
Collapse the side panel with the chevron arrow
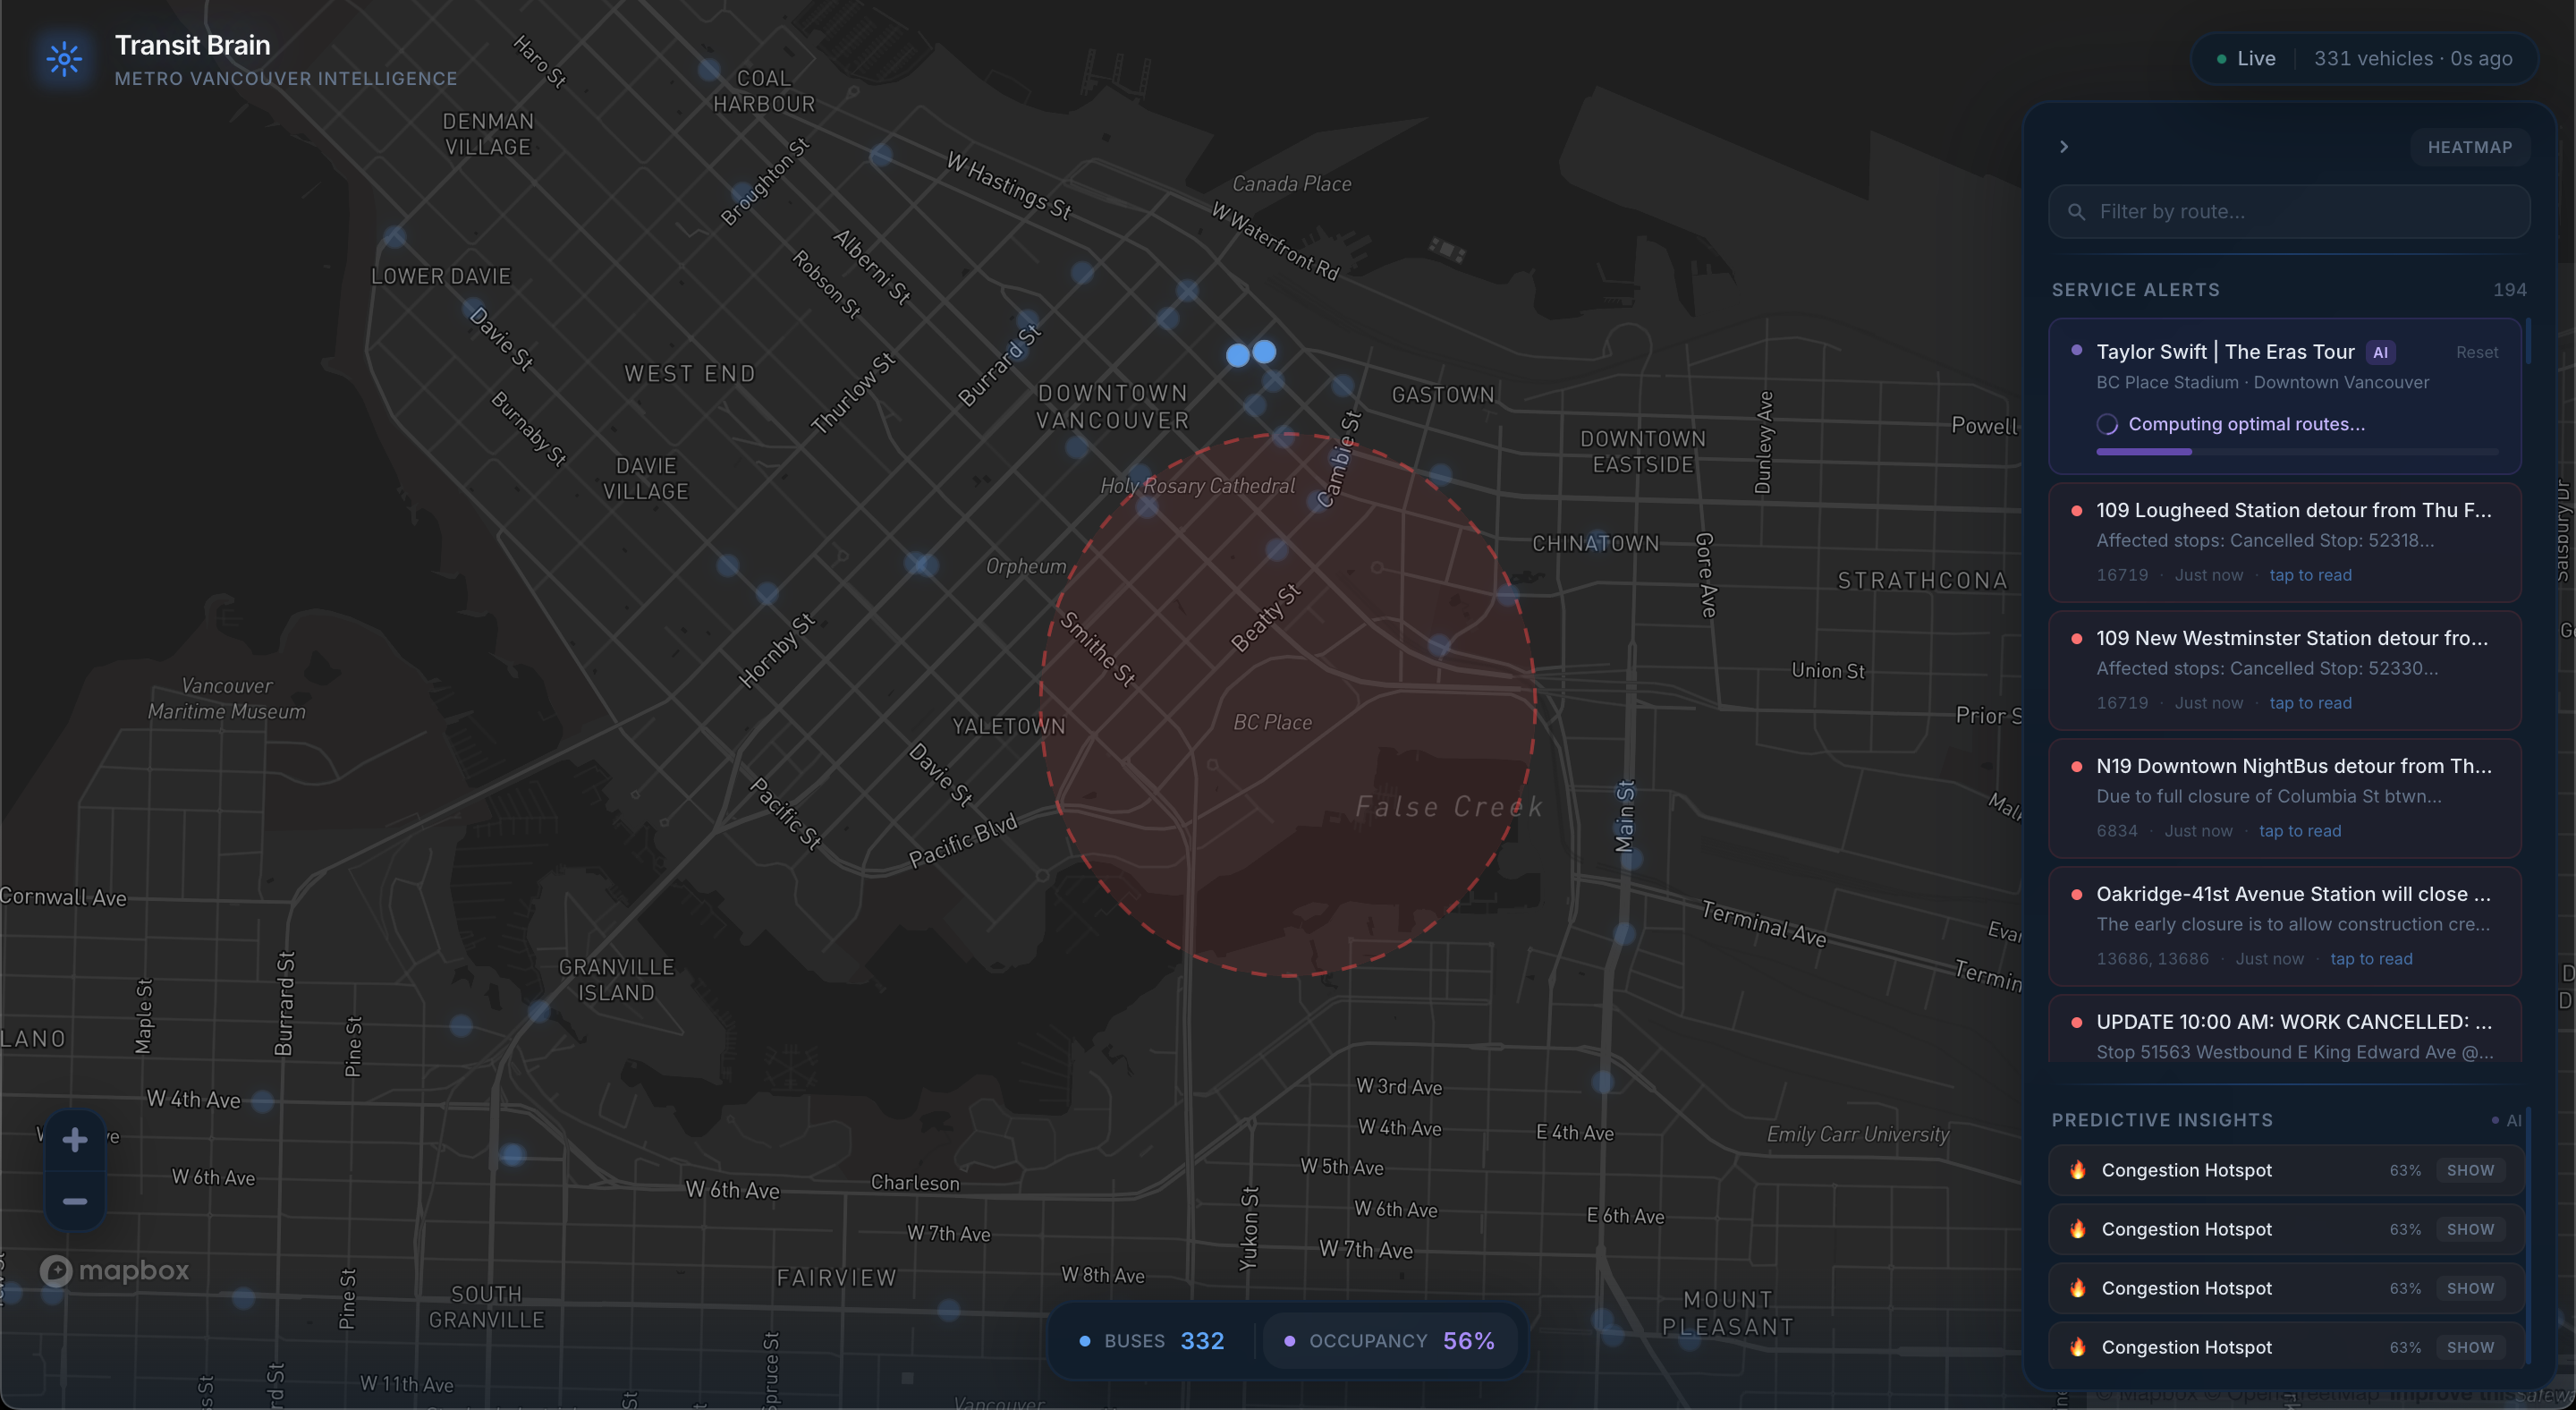(x=2064, y=147)
